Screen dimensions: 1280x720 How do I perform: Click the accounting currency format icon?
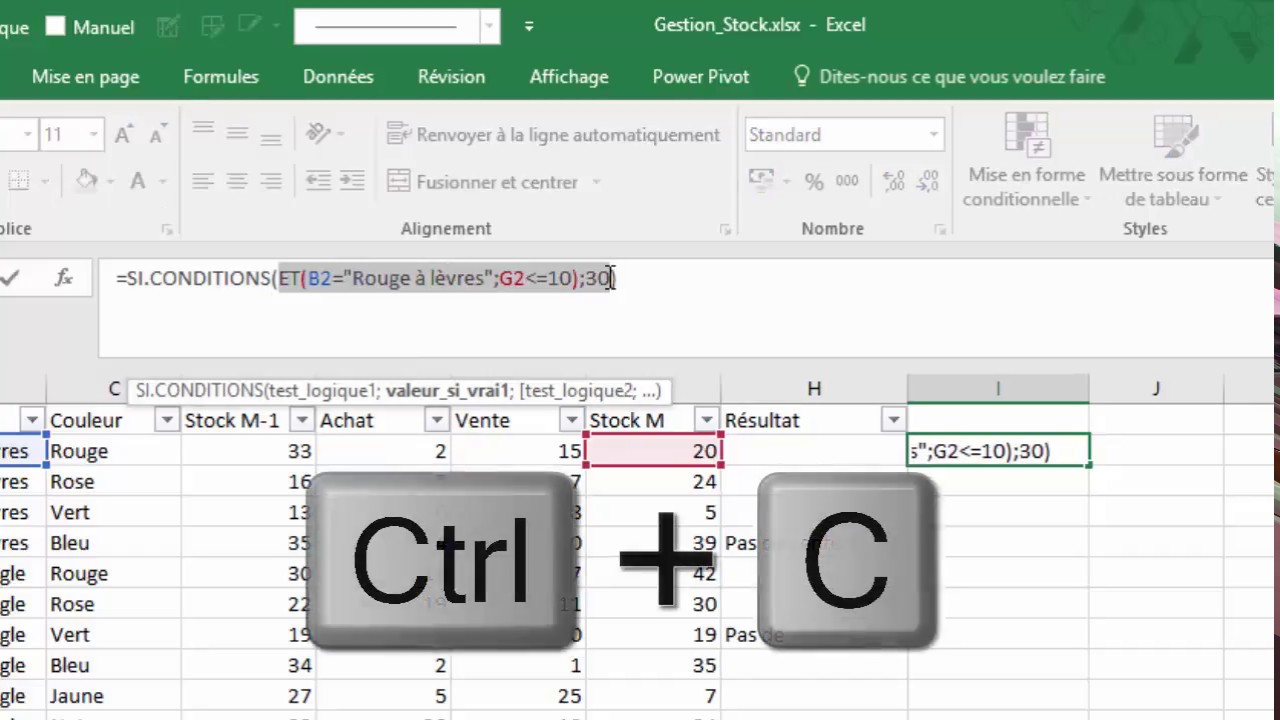click(x=762, y=181)
